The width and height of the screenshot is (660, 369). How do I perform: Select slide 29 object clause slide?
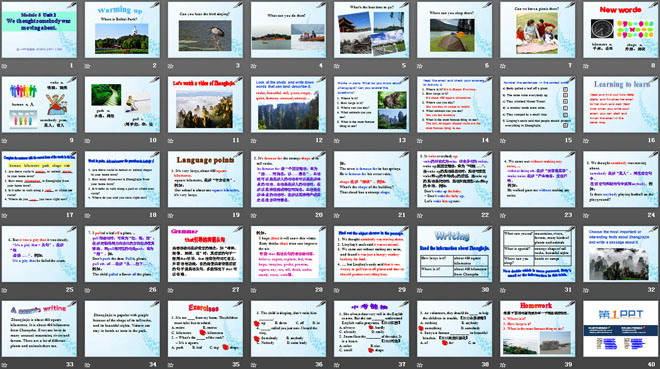[371, 254]
